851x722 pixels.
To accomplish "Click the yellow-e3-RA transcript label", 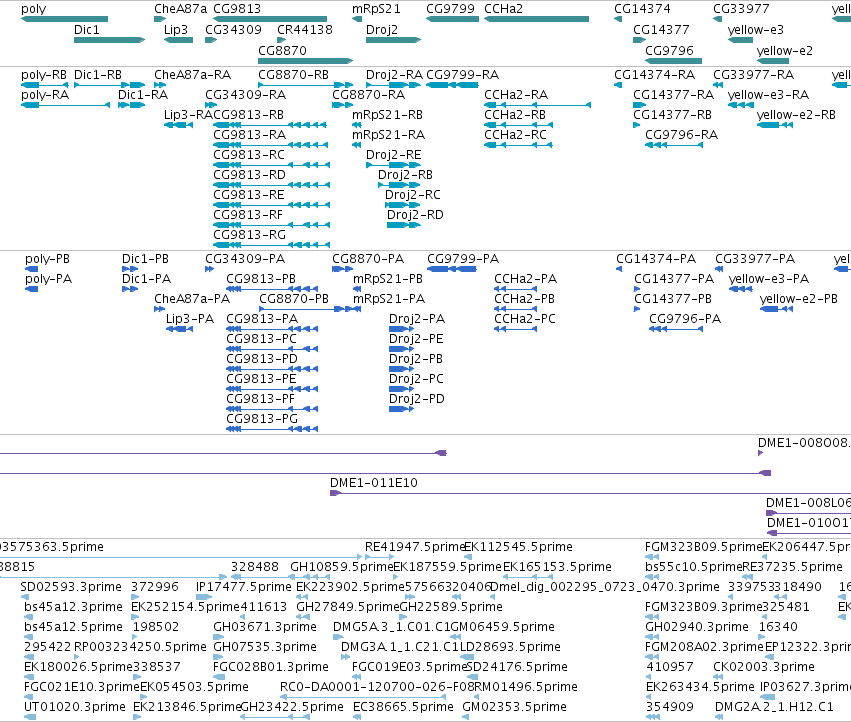I will 769,94.
